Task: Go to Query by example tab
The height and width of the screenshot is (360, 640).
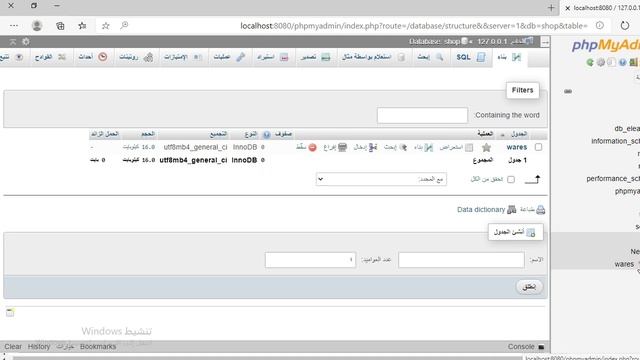Action: 373,57
